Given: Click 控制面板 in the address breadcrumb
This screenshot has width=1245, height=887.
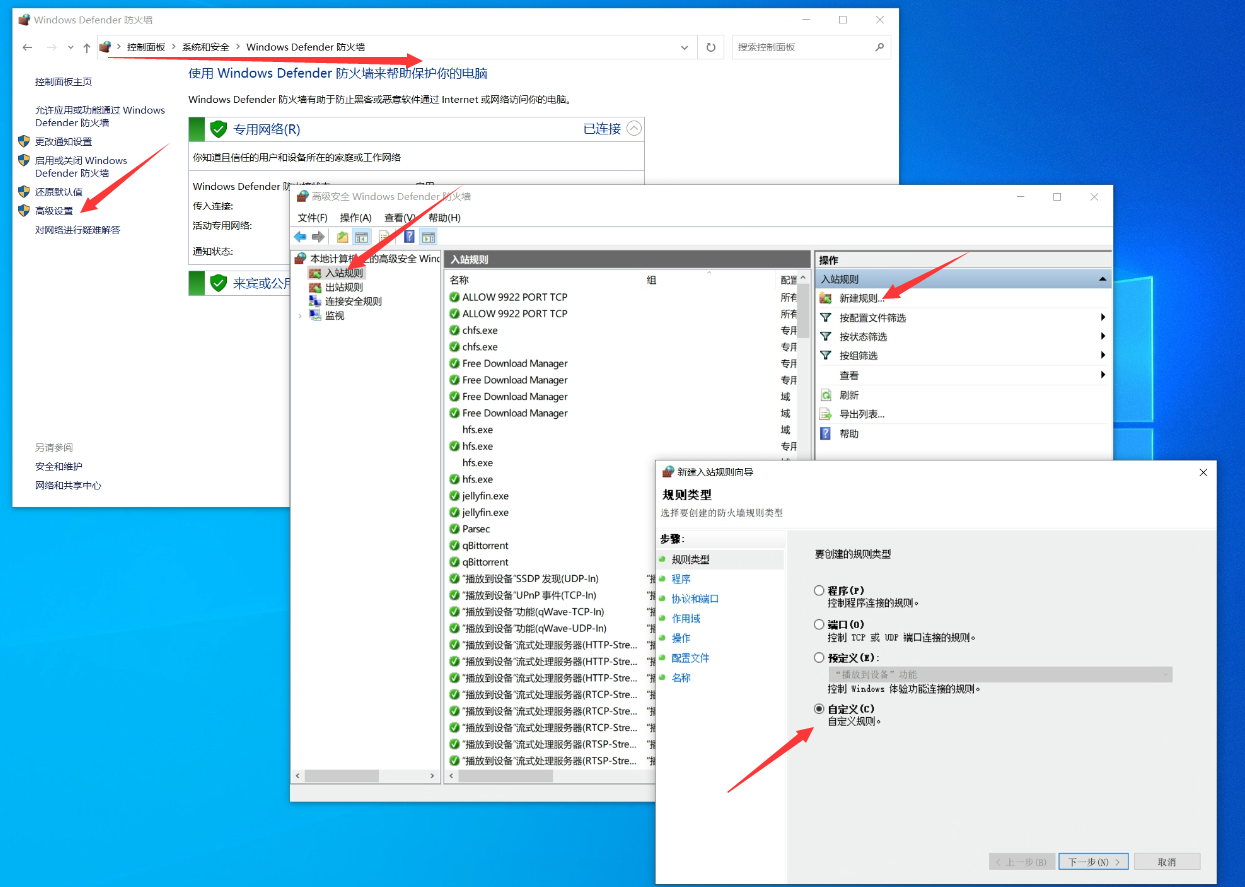Looking at the screenshot, I should tap(146, 47).
